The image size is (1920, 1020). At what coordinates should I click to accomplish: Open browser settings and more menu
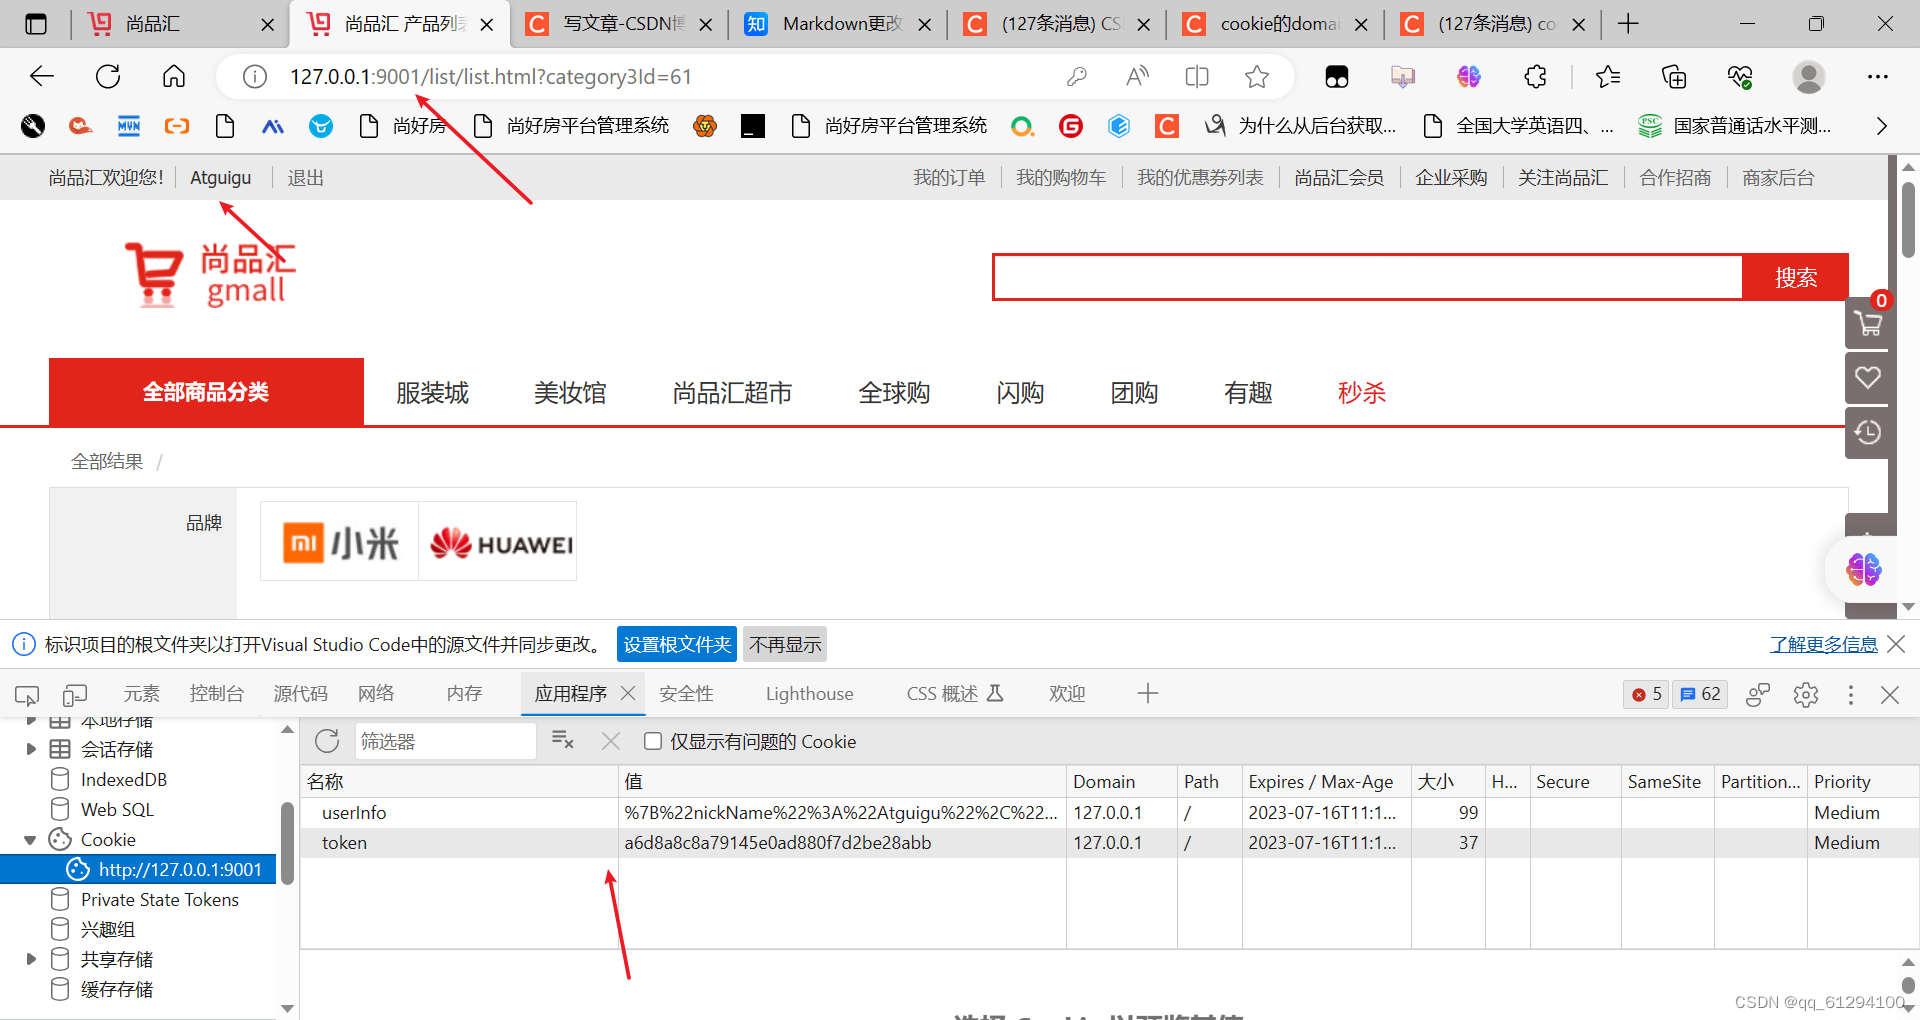(1878, 77)
